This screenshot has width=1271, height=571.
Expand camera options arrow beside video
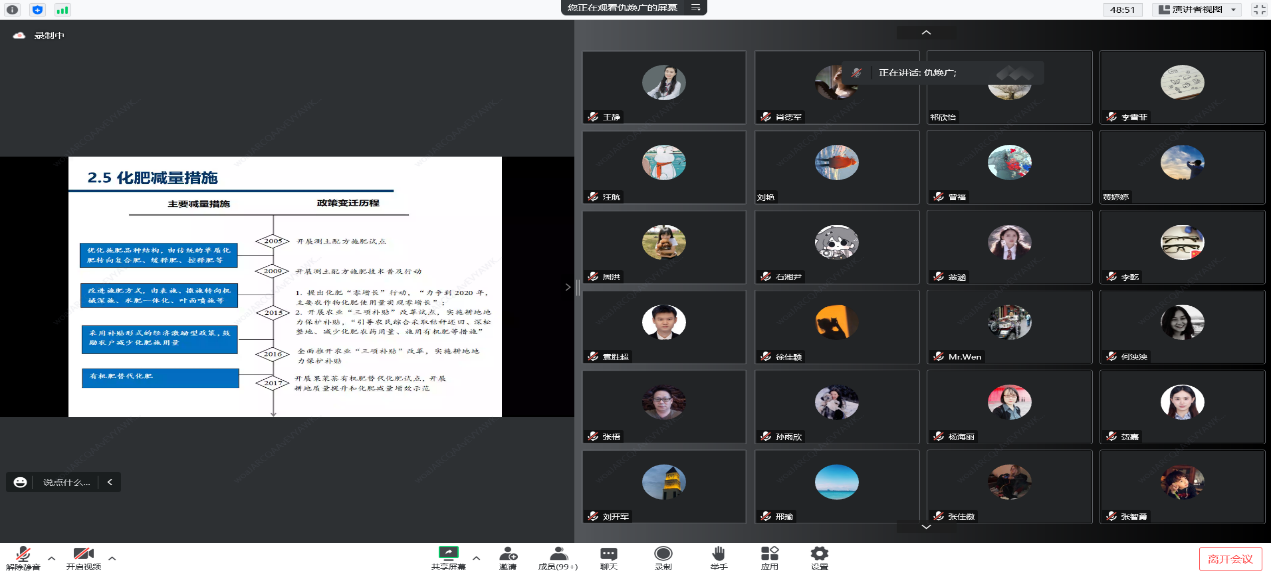coord(112,558)
